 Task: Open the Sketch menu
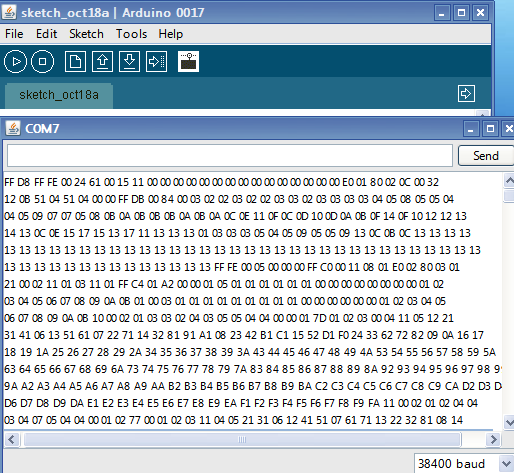pos(86,34)
